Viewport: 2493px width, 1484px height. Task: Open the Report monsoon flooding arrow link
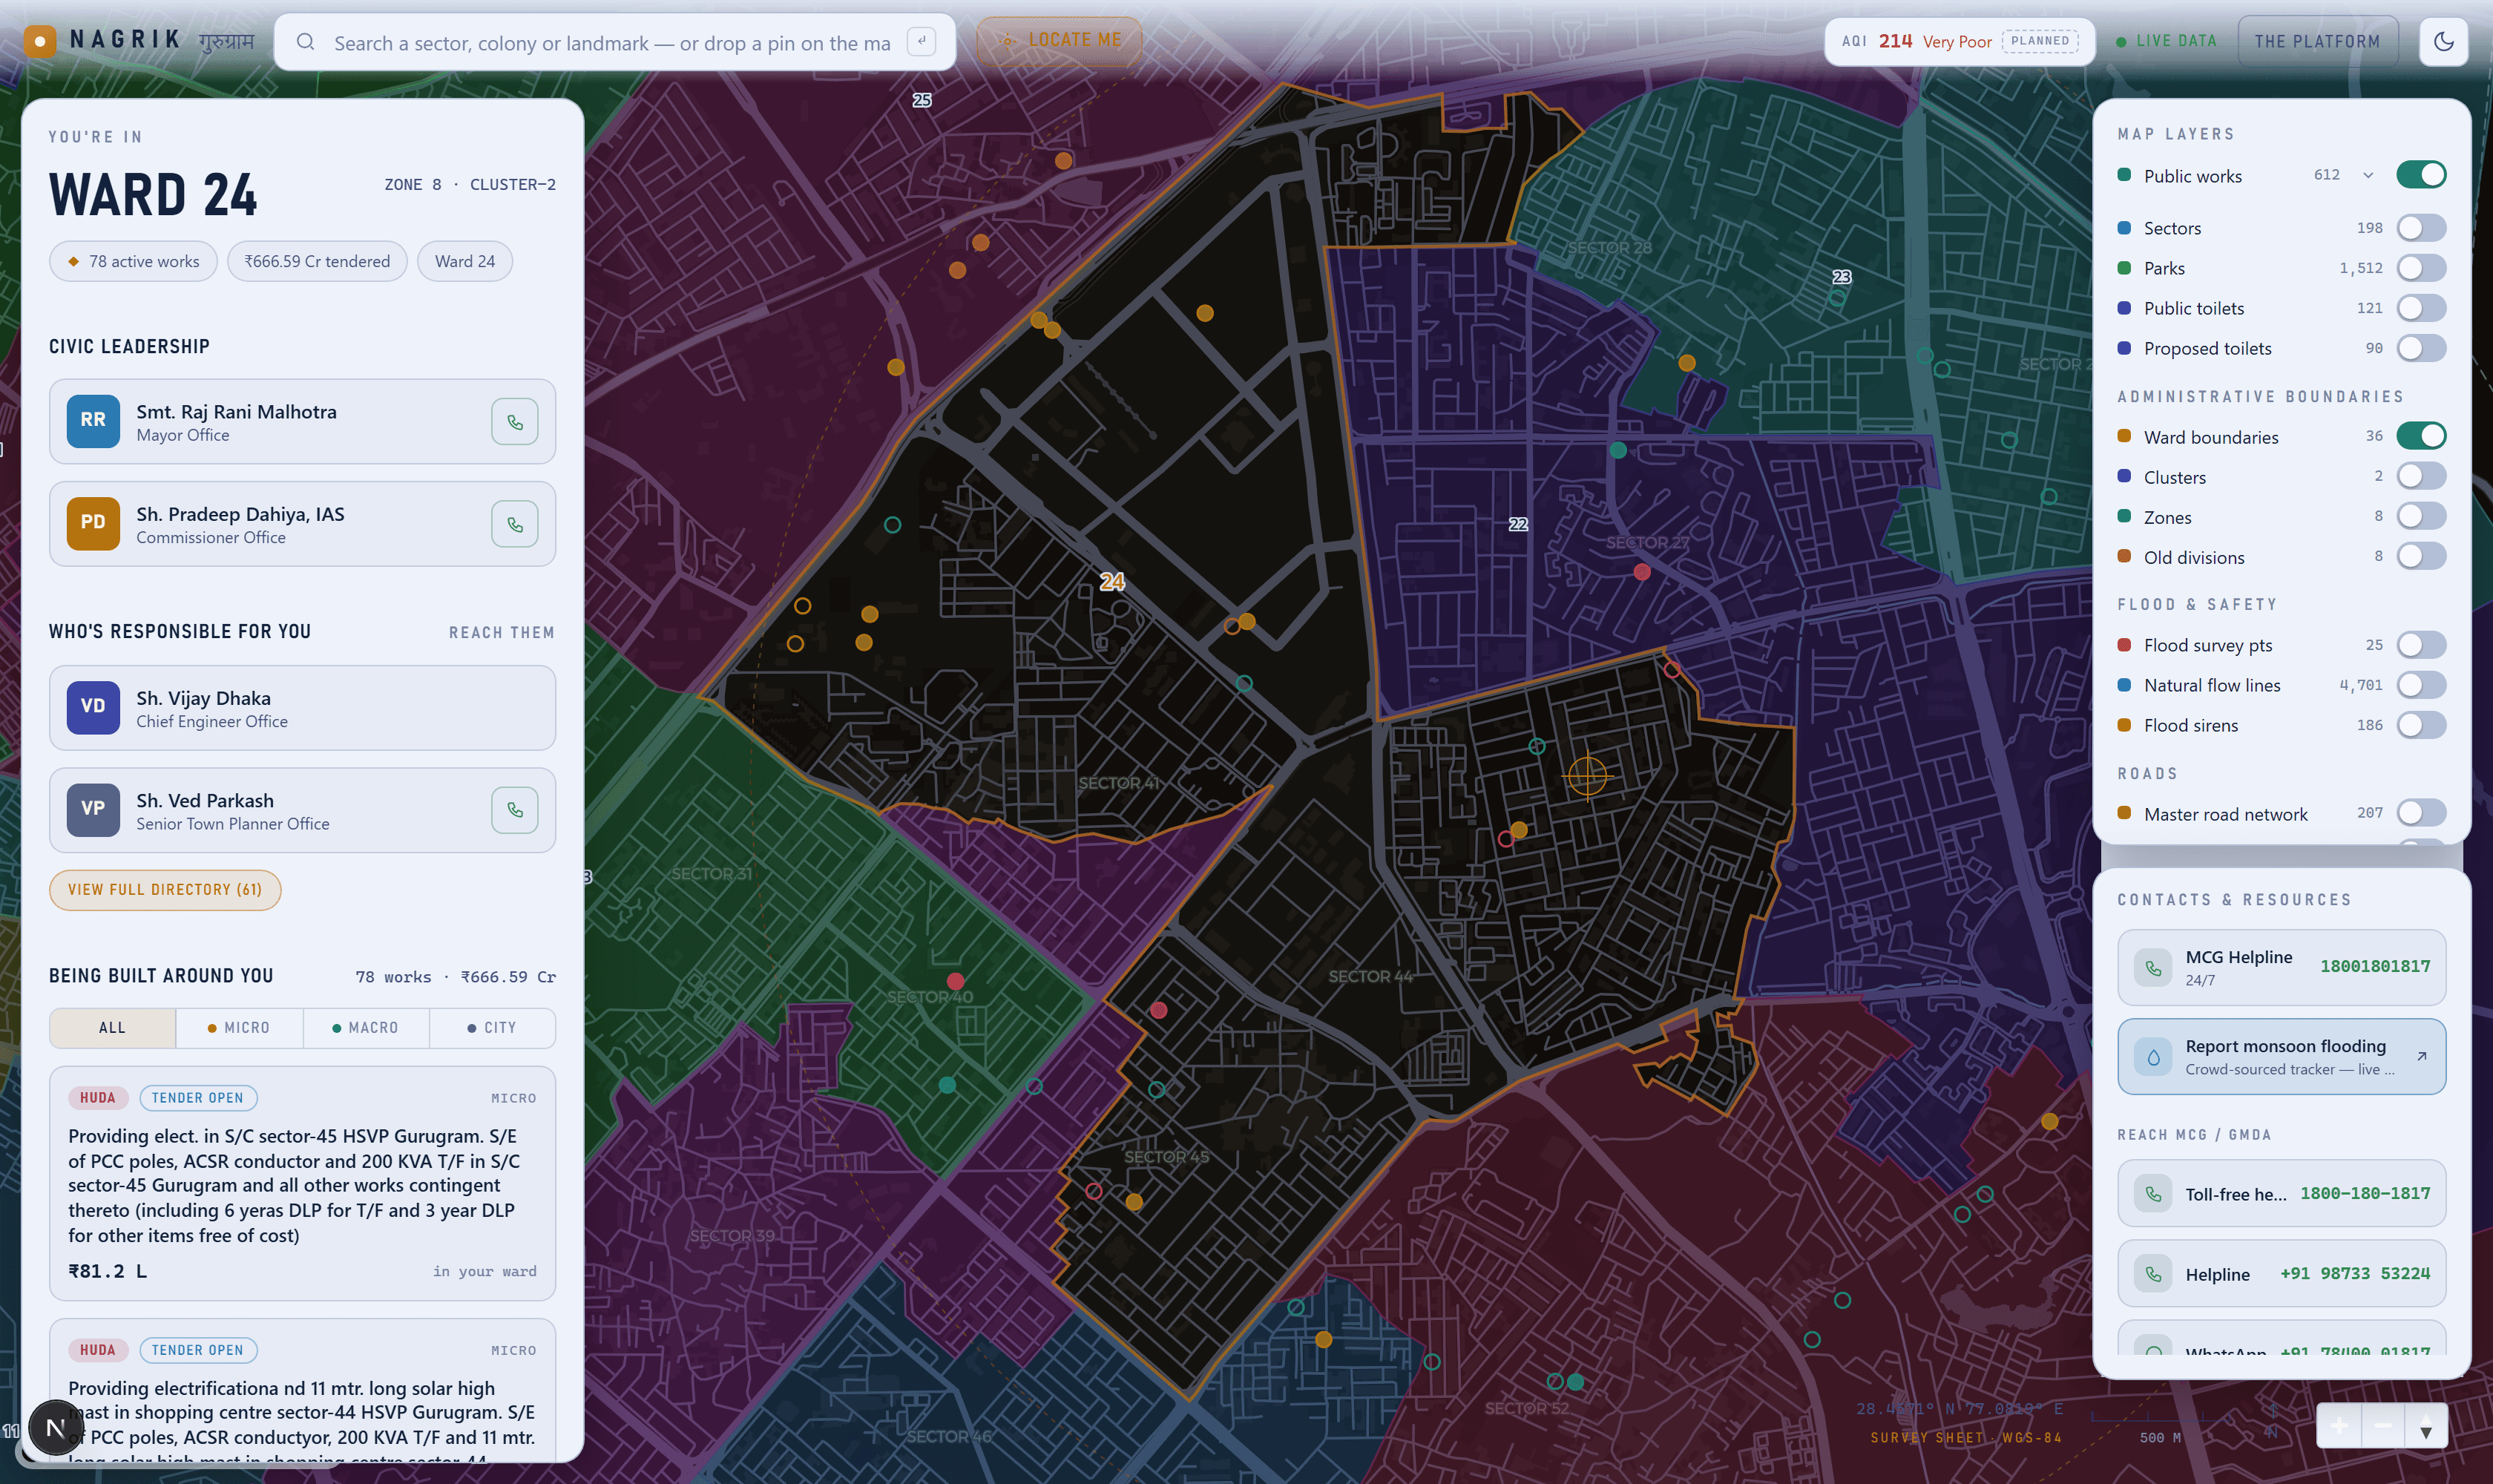2421,1056
